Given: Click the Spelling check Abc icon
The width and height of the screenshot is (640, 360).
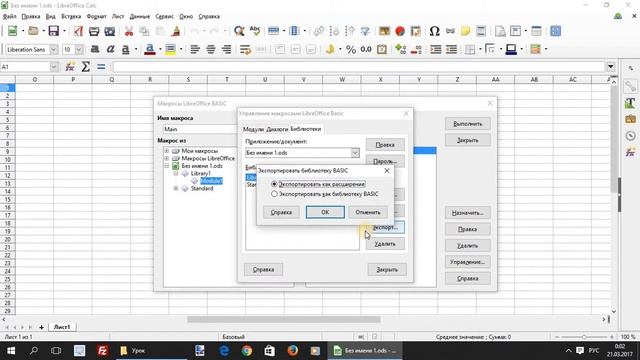Looking at the screenshot, I should tap(255, 31).
